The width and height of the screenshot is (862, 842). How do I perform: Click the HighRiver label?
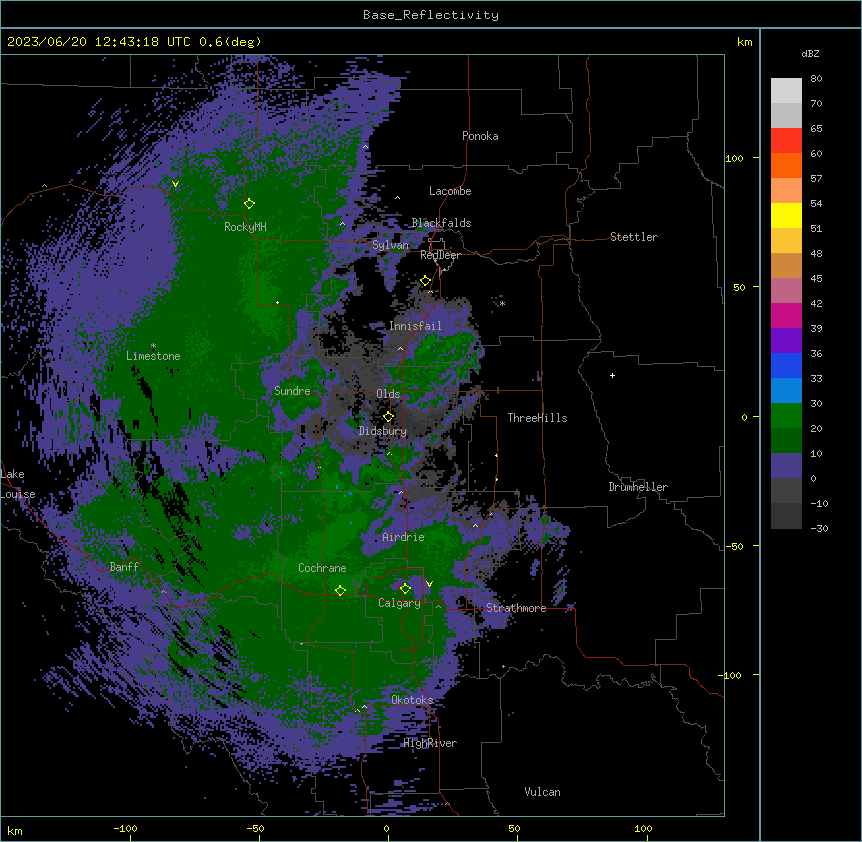point(430,743)
